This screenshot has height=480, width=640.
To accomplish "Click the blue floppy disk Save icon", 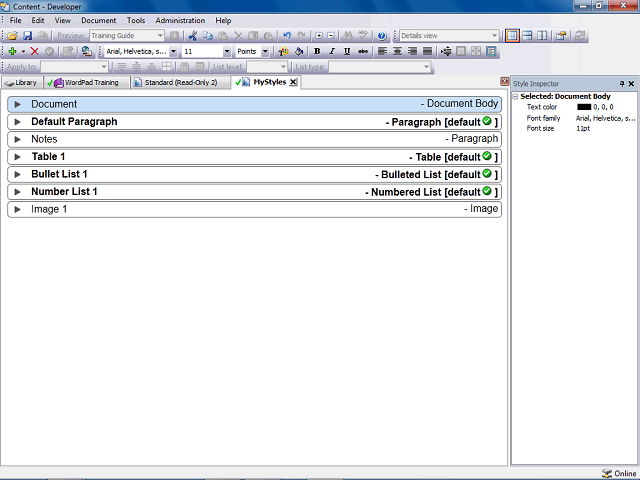I will pos(27,36).
